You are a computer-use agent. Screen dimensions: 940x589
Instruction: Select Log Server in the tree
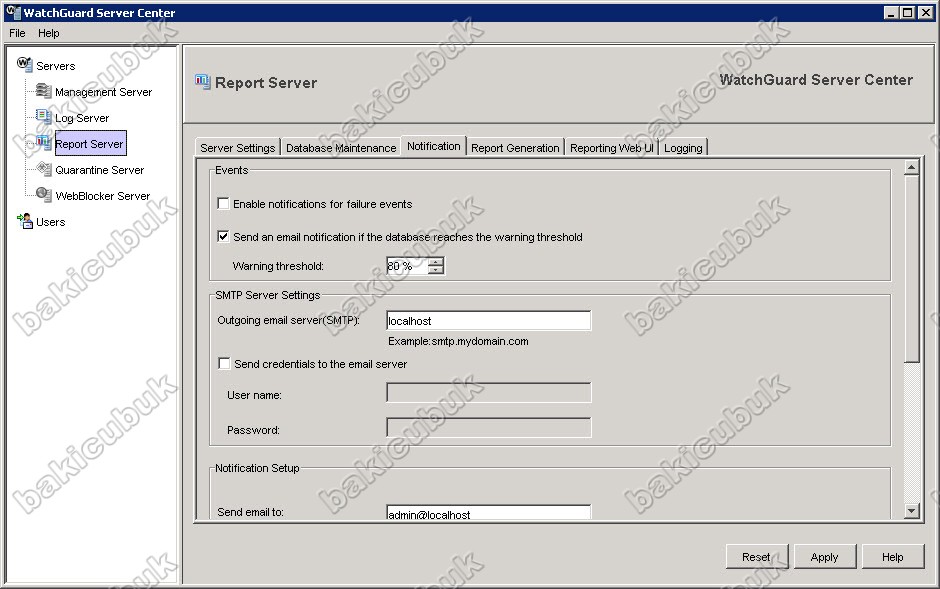(x=82, y=118)
